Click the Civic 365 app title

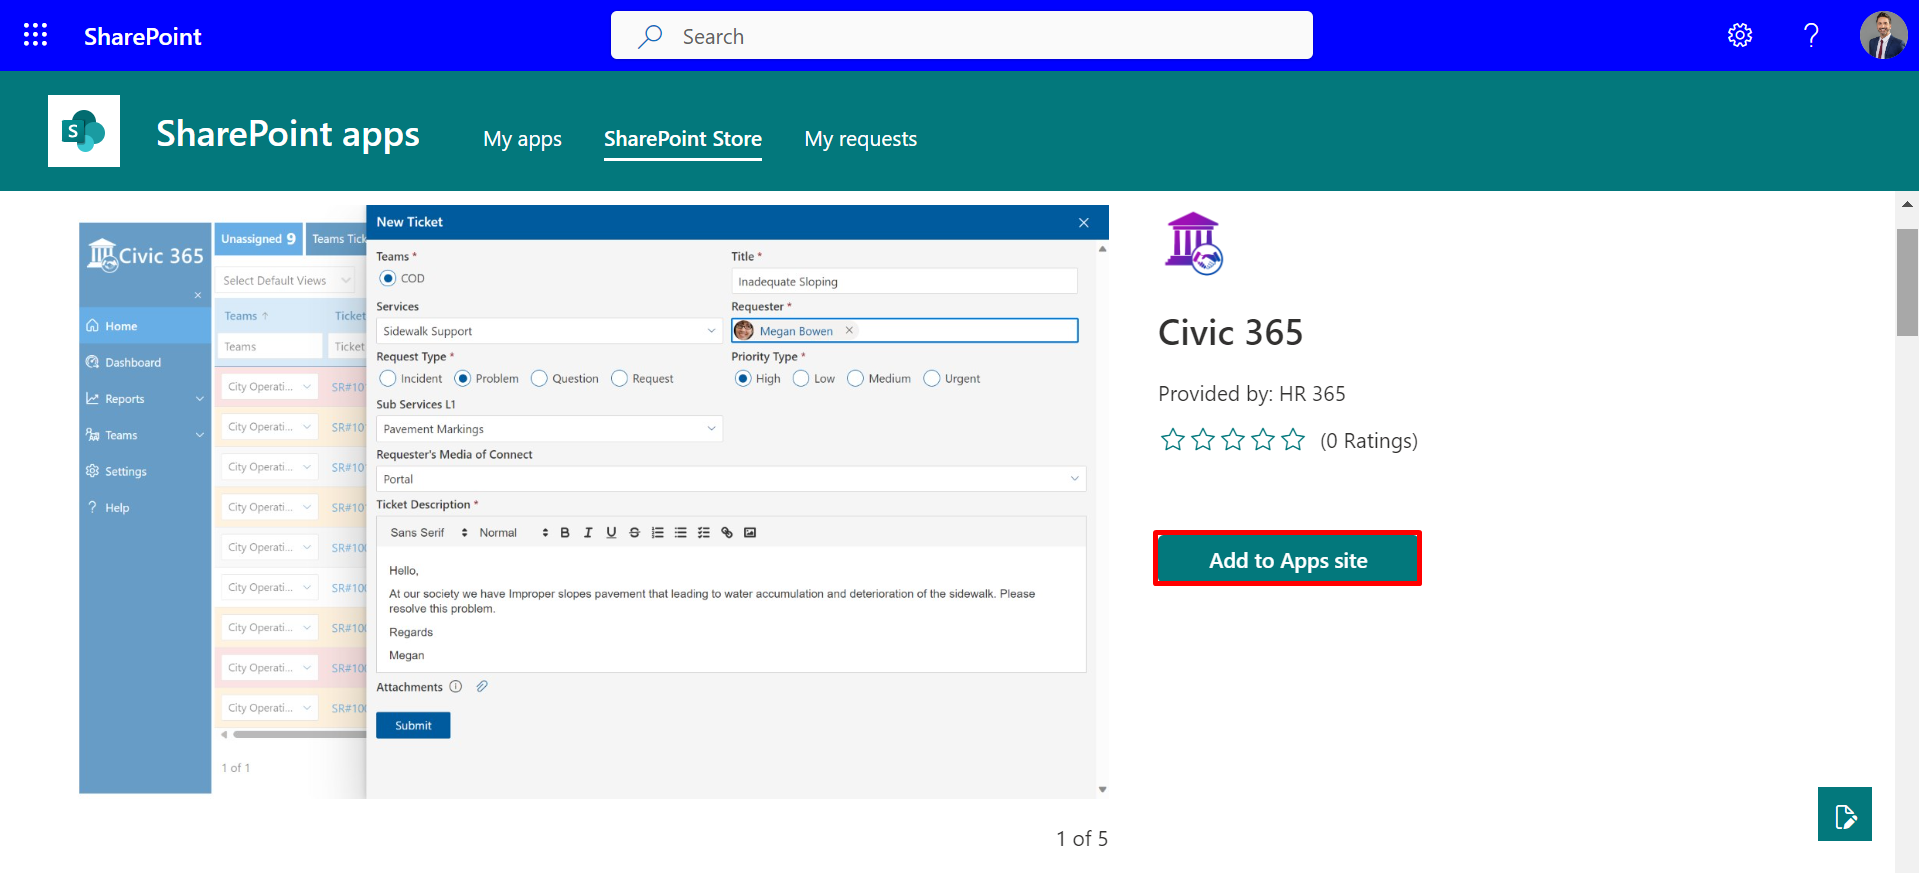pos(1230,332)
